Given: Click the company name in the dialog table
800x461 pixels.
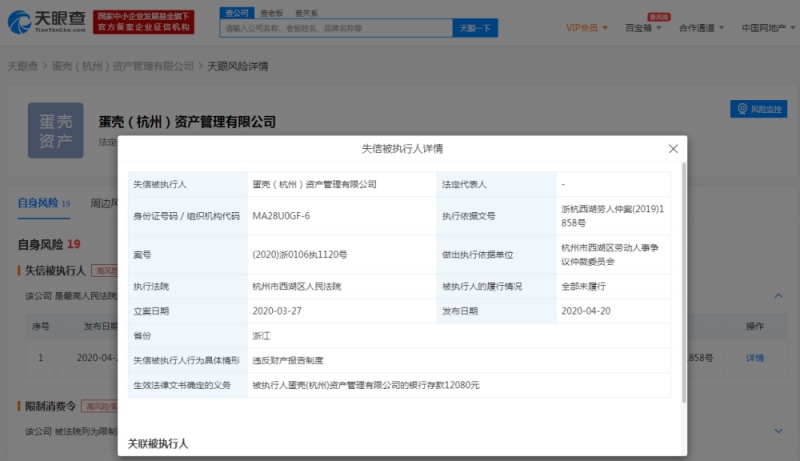Looking at the screenshot, I should coord(314,184).
